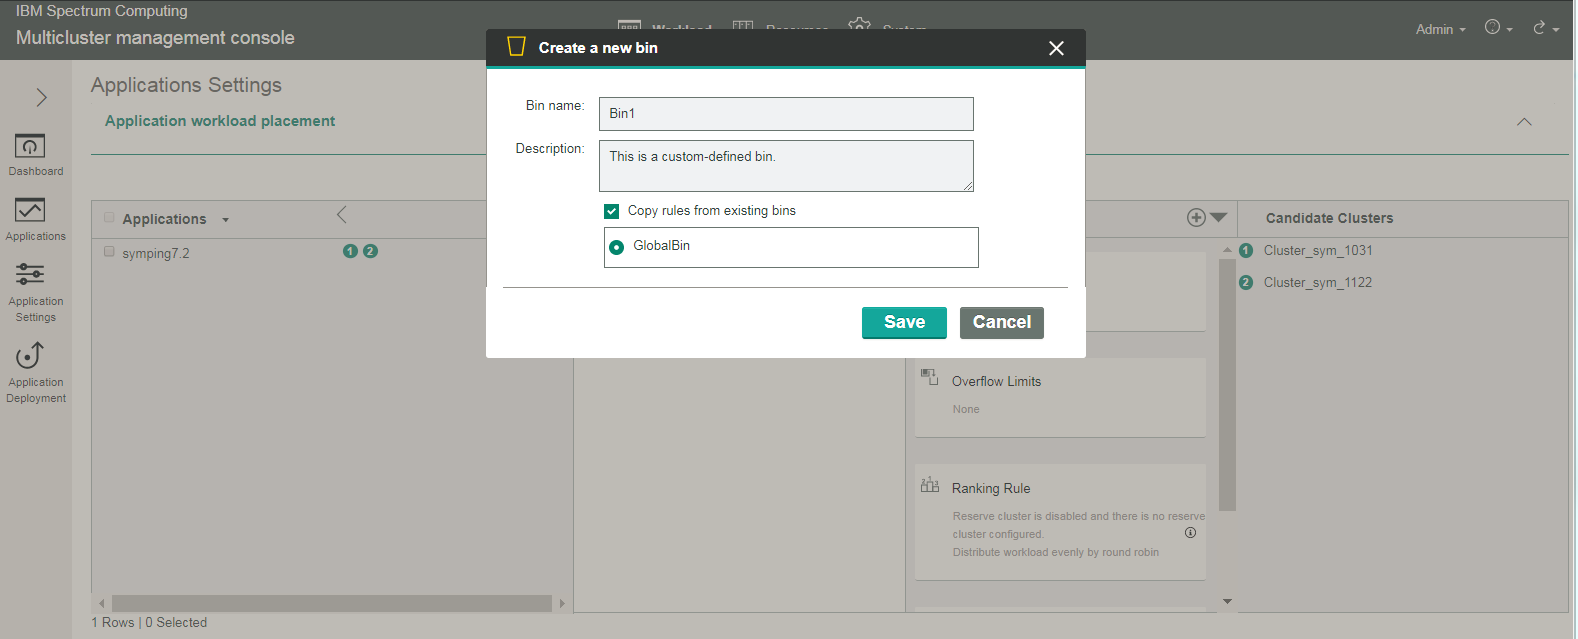Viewport: 1578px width, 639px height.
Task: Click Save in the new bin dialog
Action: tap(904, 322)
